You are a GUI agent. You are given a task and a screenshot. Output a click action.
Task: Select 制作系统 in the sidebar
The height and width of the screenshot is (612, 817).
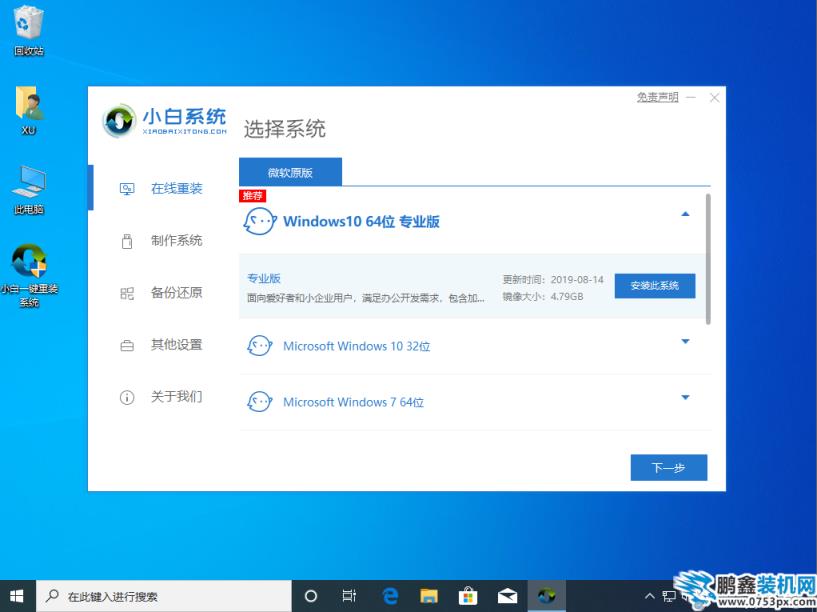click(177, 241)
